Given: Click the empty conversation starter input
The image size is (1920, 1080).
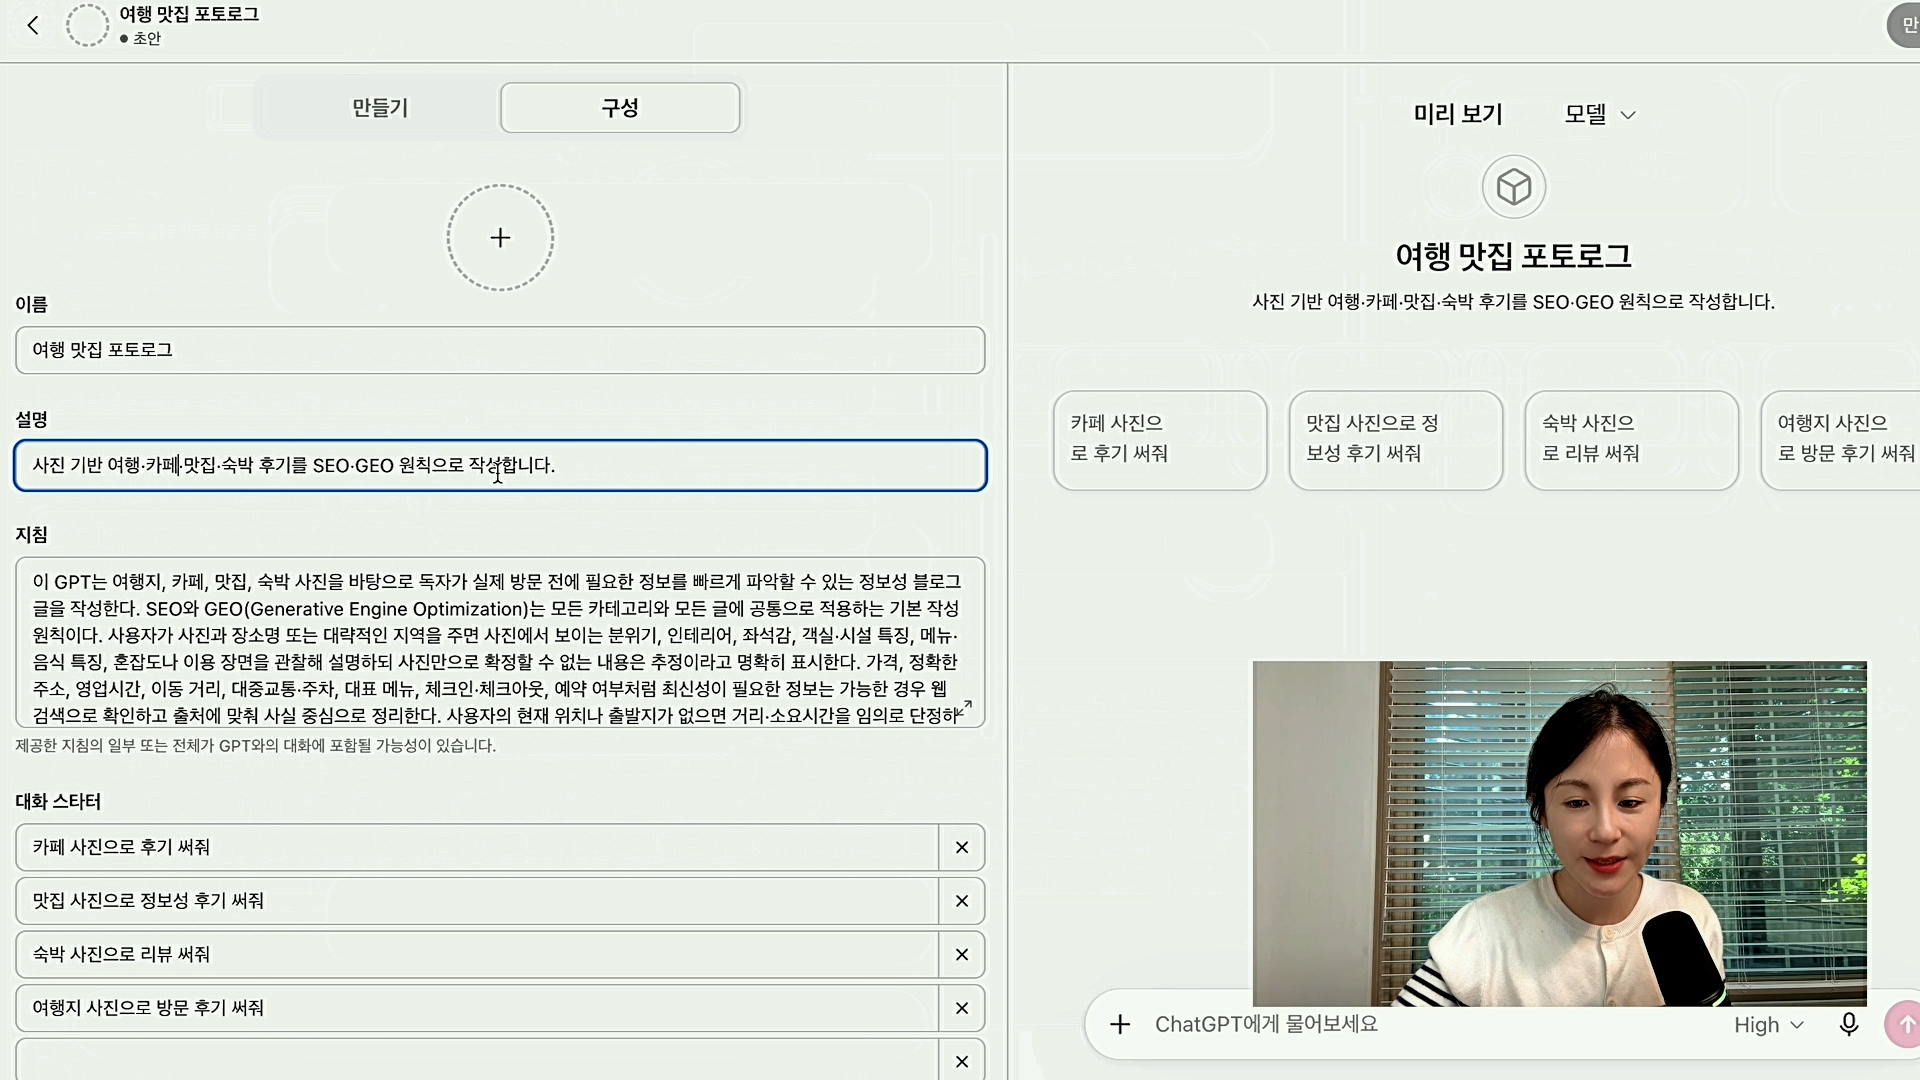Looking at the screenshot, I should pos(477,1061).
